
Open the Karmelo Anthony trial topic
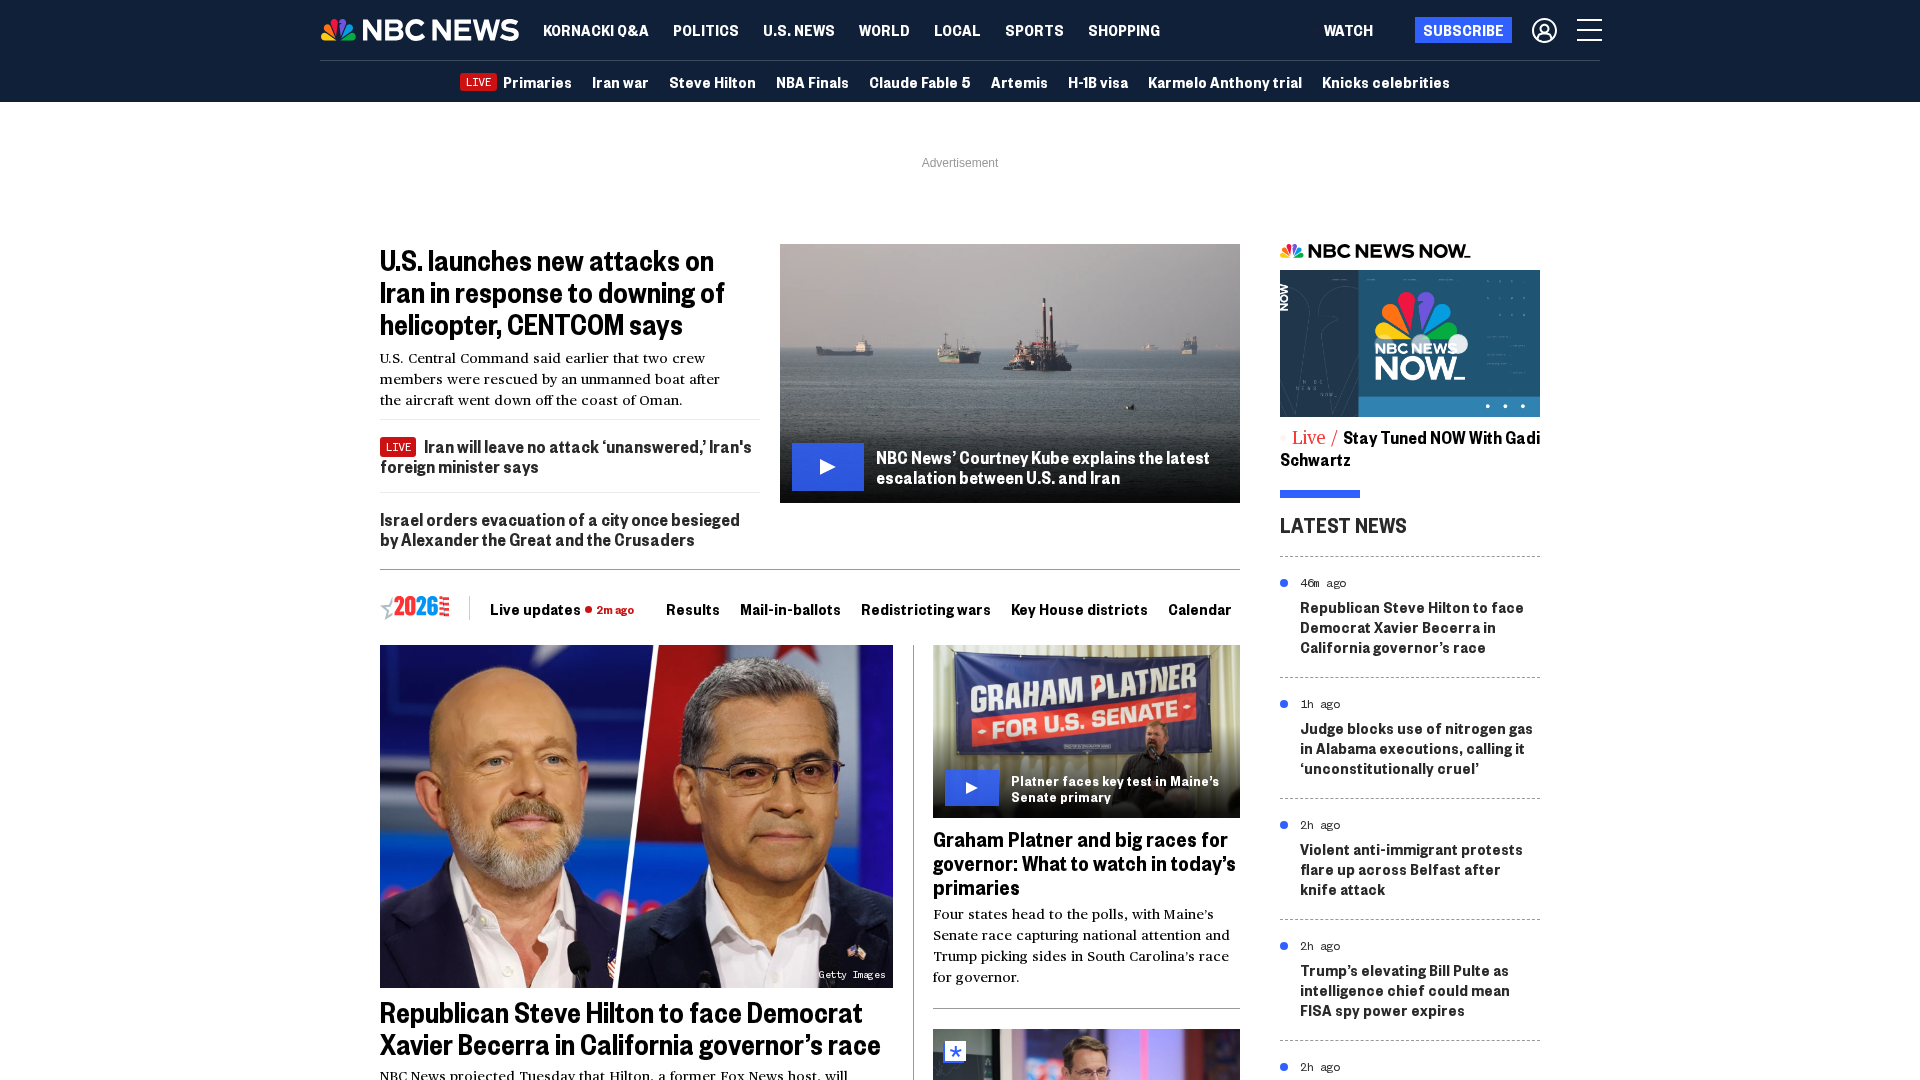pos(1224,82)
